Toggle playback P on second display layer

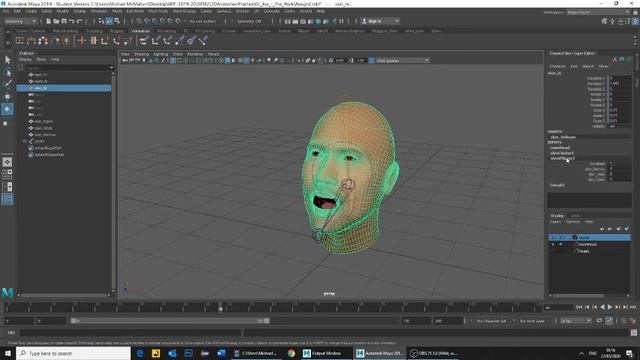coord(560,244)
